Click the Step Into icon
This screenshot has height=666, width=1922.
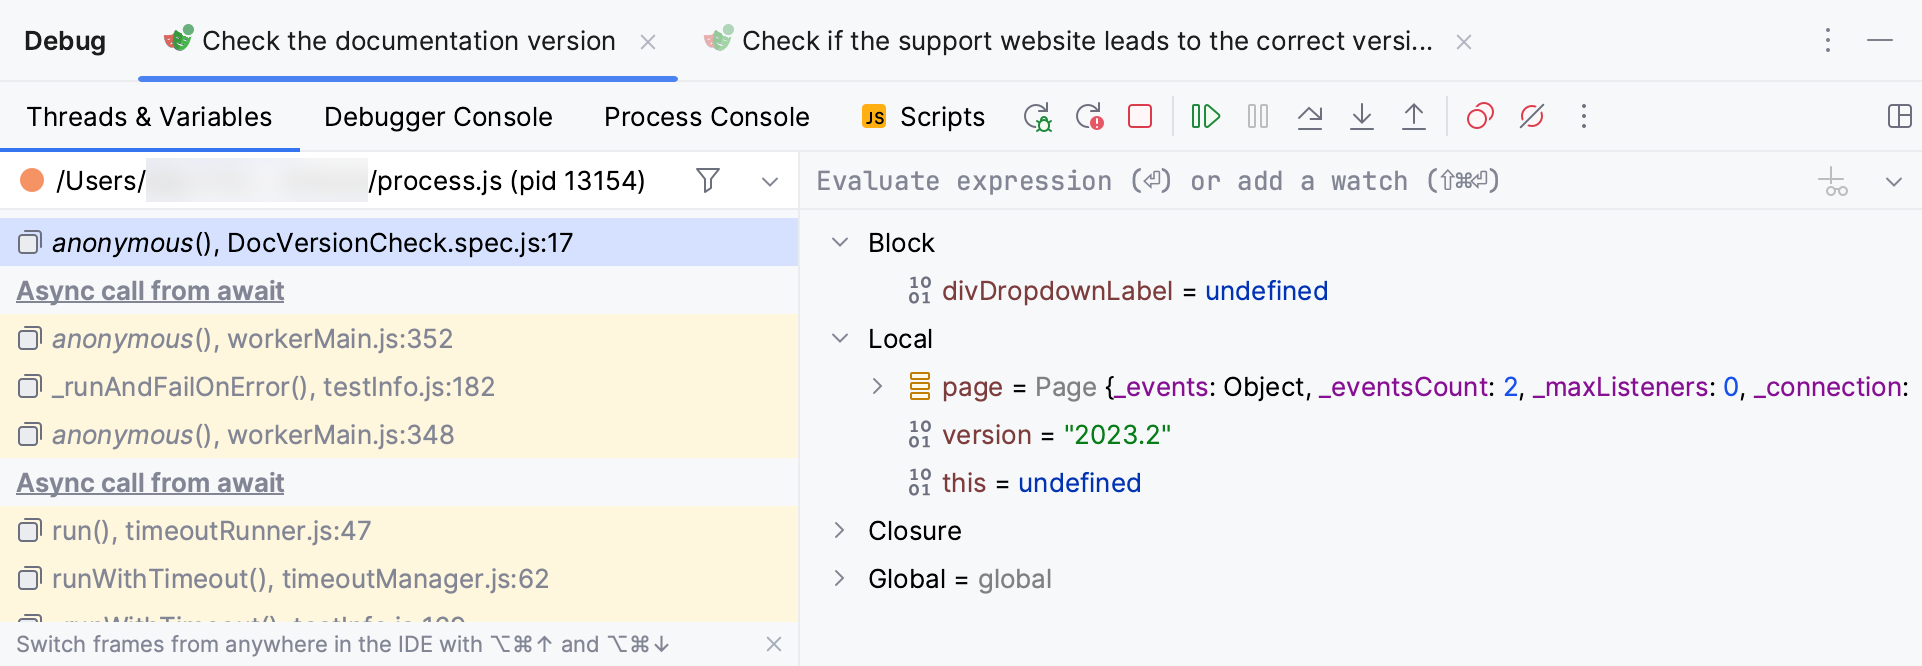click(1362, 117)
